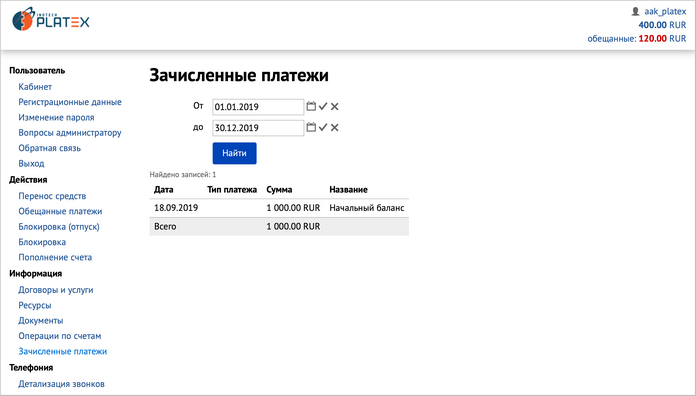Viewport: 696px width, 396px height.
Task: Clear the От date with the X icon
Action: (x=335, y=106)
